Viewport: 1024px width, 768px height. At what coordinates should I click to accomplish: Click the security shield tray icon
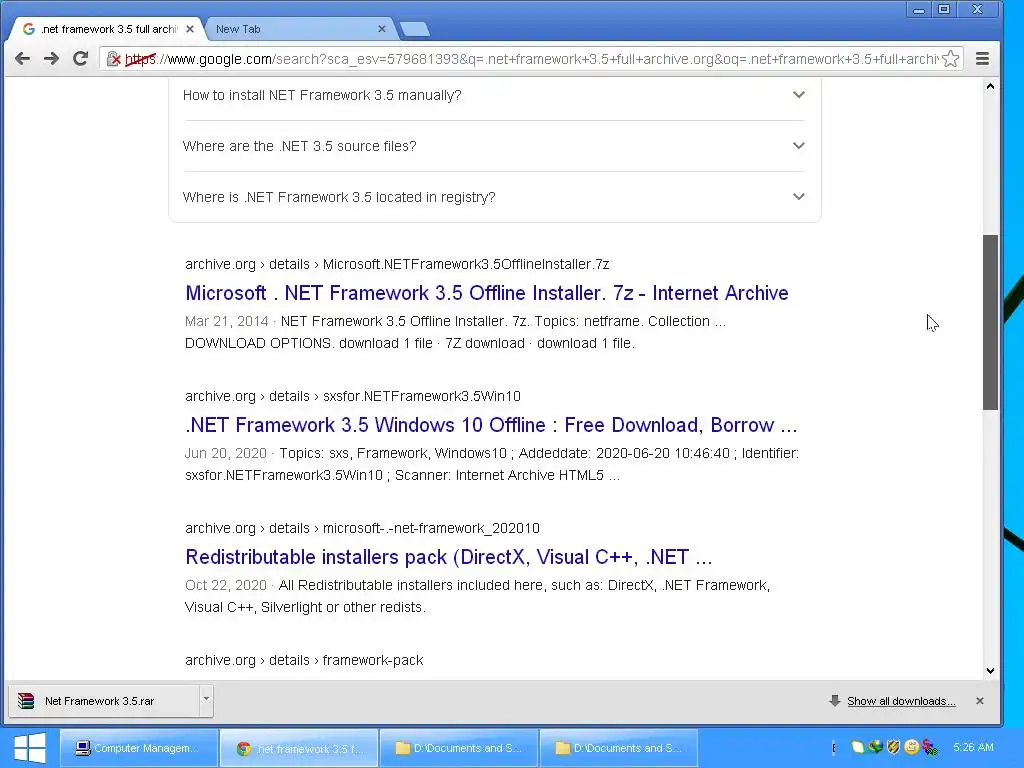tap(893, 746)
